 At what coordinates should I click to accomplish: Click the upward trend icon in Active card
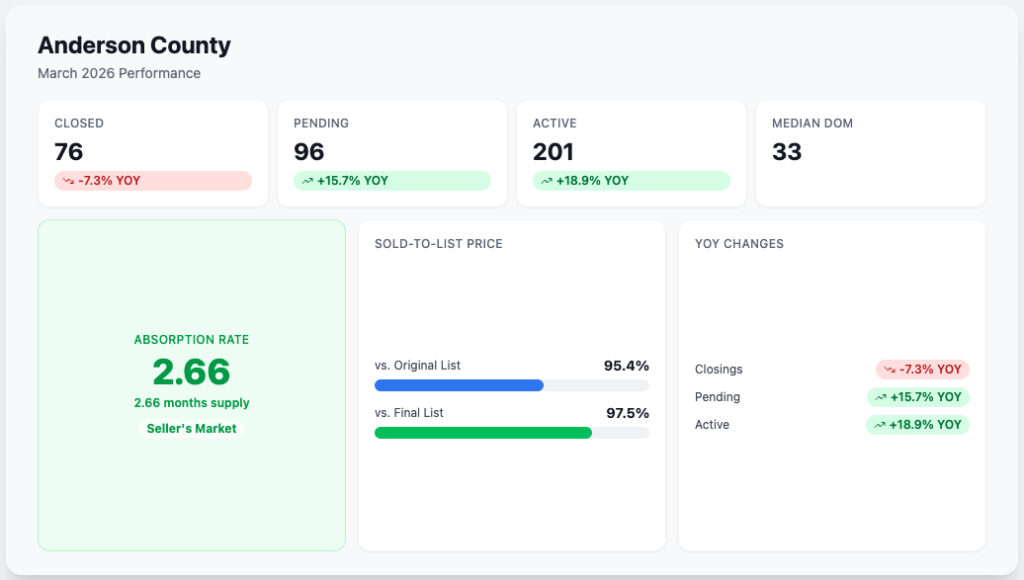point(547,181)
